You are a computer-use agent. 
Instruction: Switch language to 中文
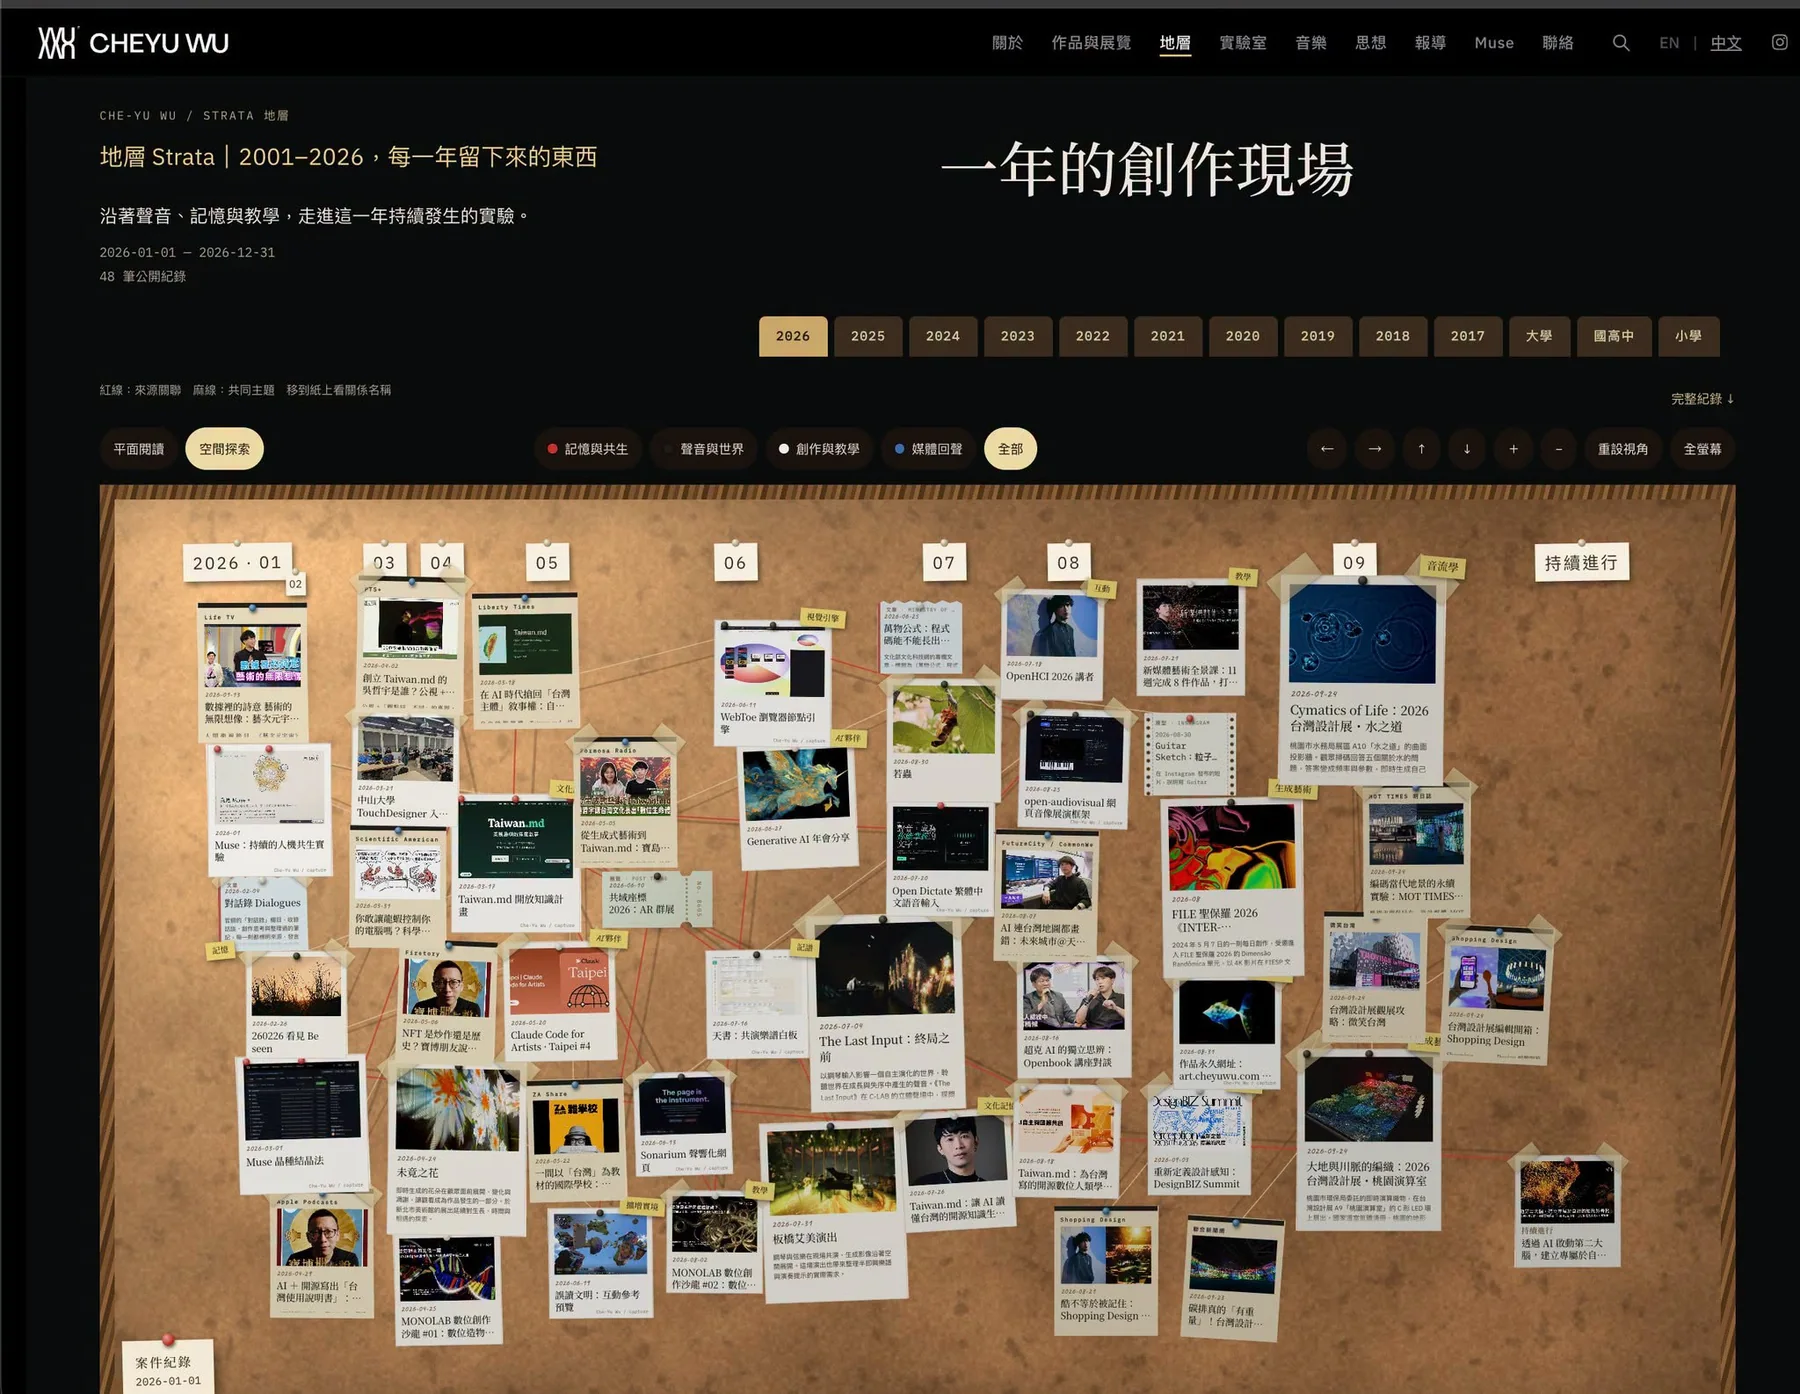click(1726, 43)
